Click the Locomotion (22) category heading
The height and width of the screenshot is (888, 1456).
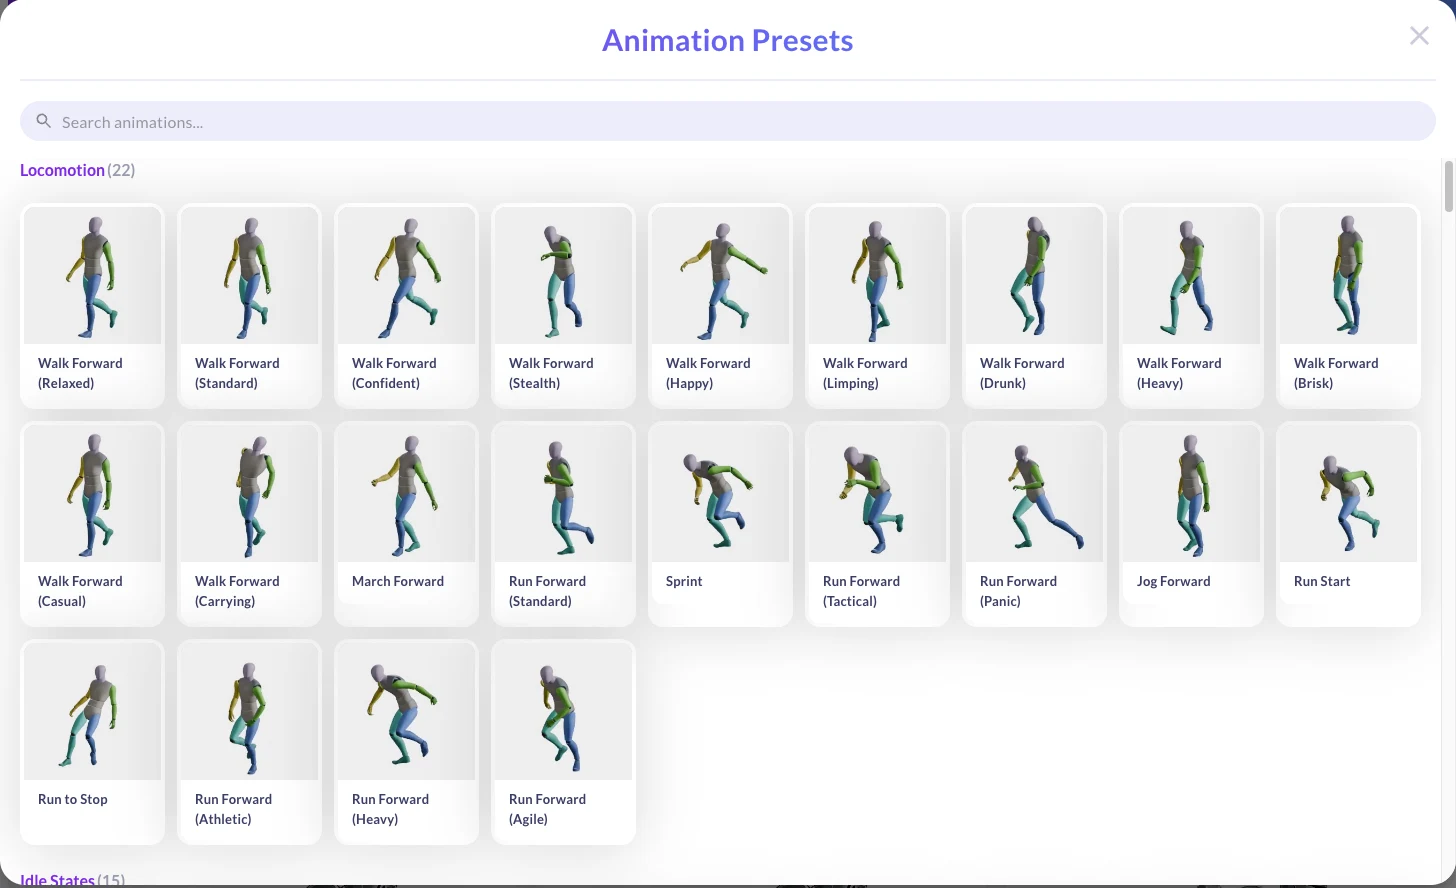[x=78, y=170]
